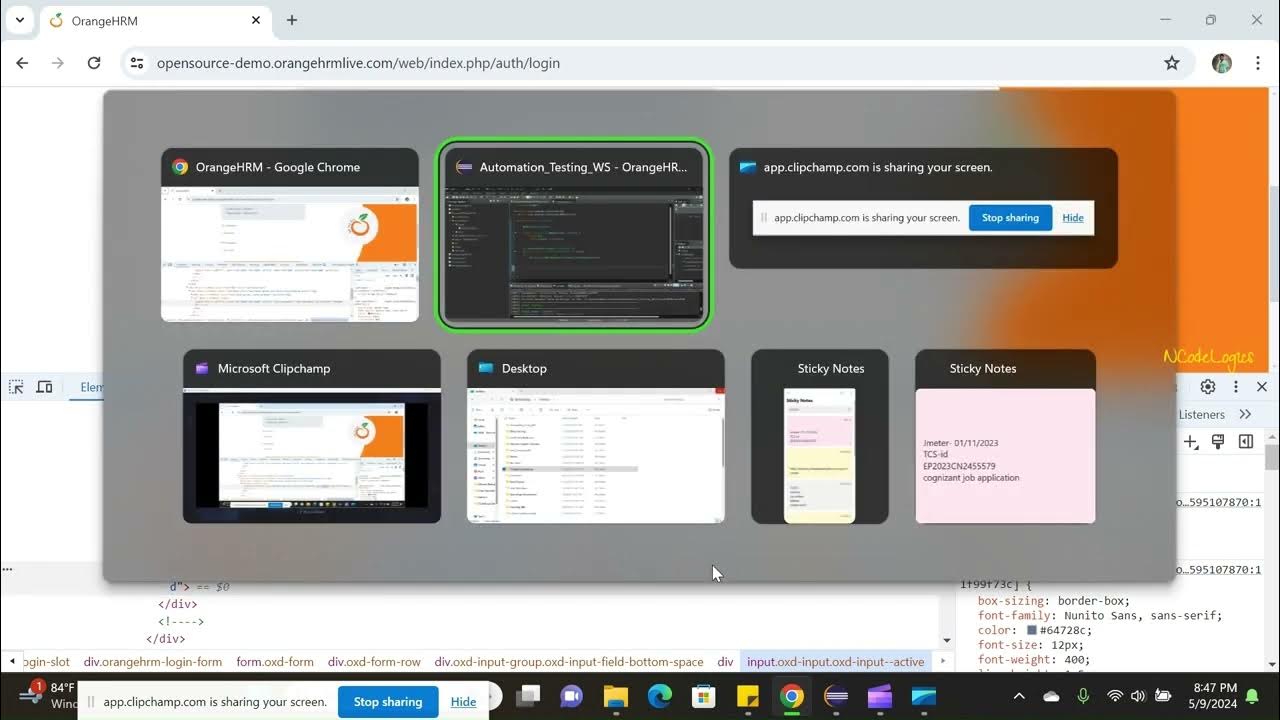Open the Chrome profile avatar
The image size is (1280, 720).
tap(1222, 63)
